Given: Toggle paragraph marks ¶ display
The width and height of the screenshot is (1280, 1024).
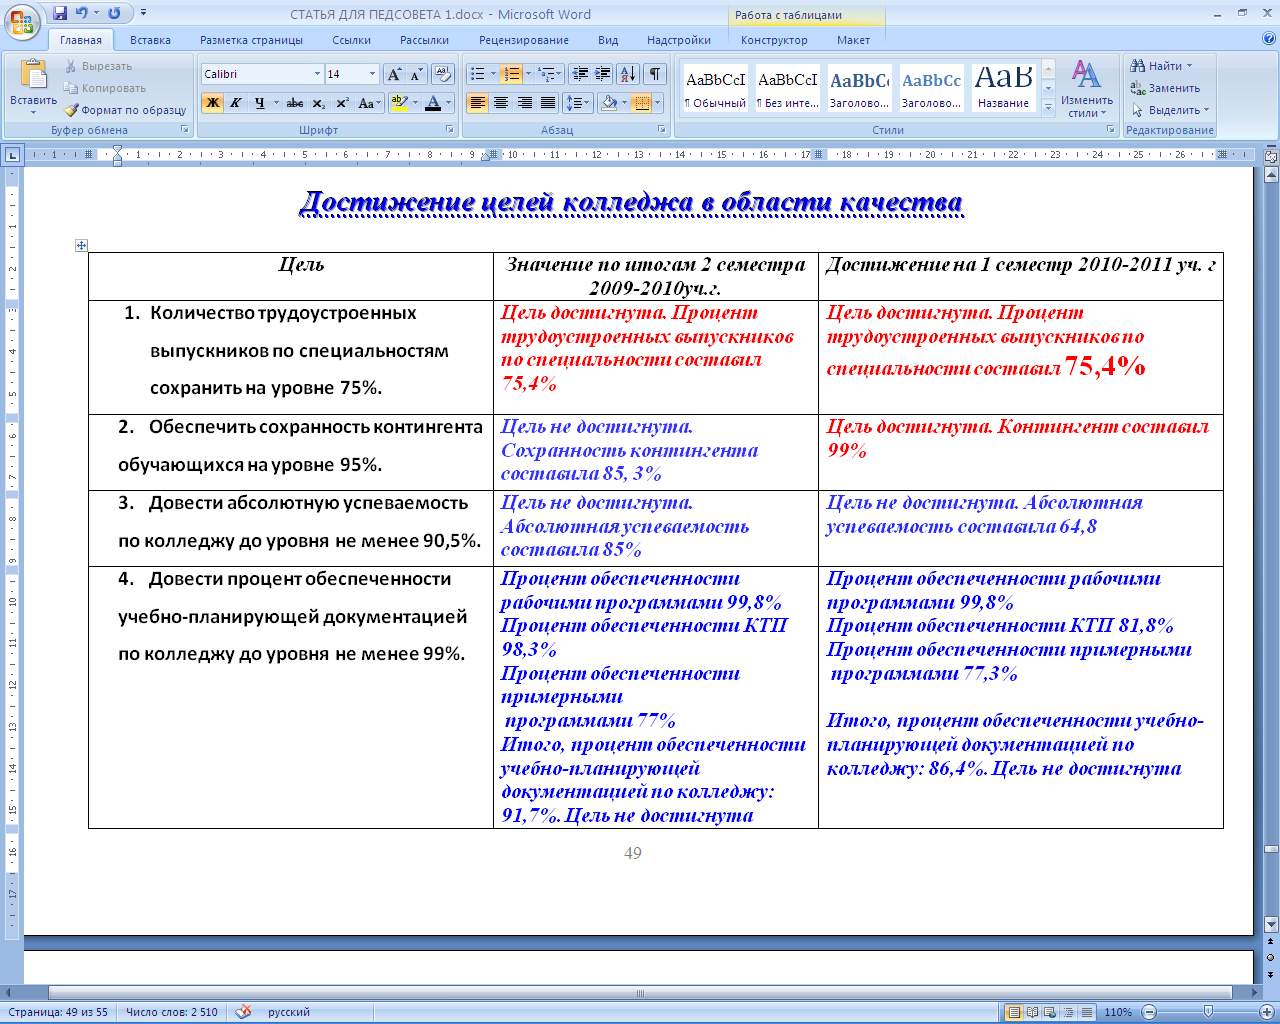Looking at the screenshot, I should click(654, 74).
